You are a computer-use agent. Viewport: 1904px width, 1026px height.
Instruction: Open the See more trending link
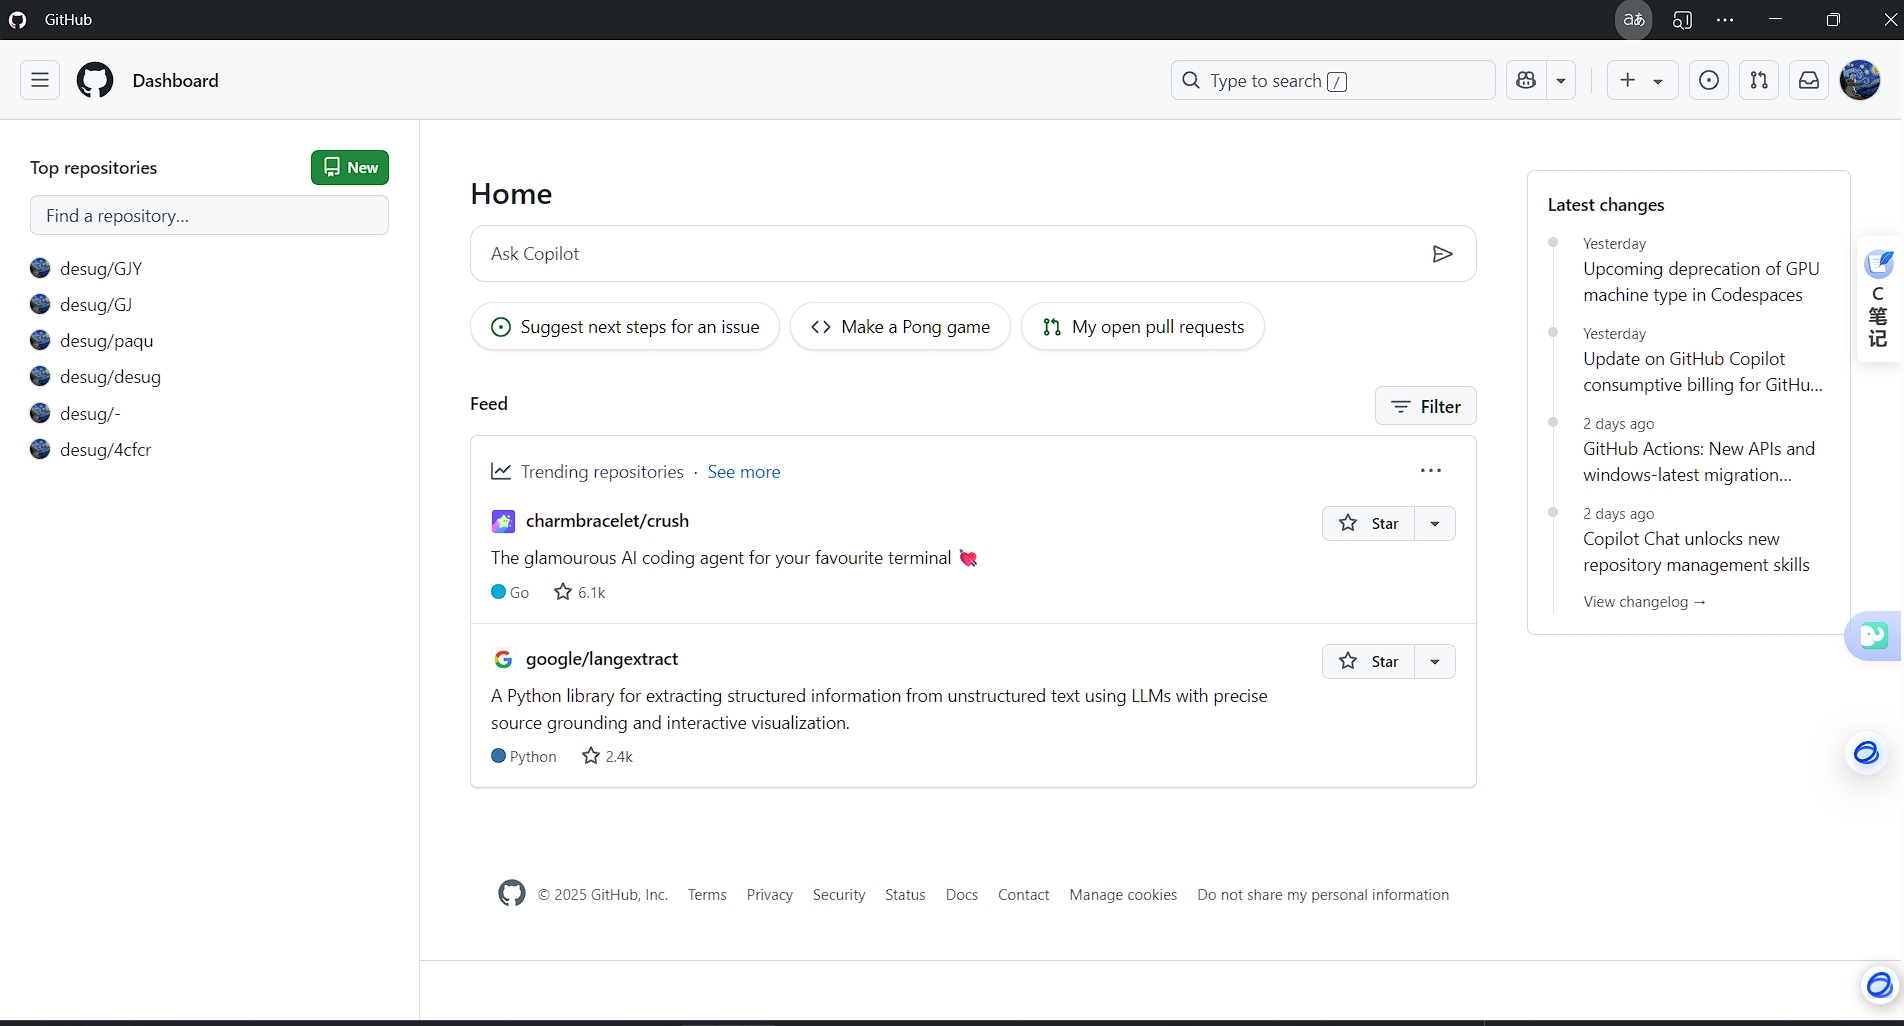[743, 472]
